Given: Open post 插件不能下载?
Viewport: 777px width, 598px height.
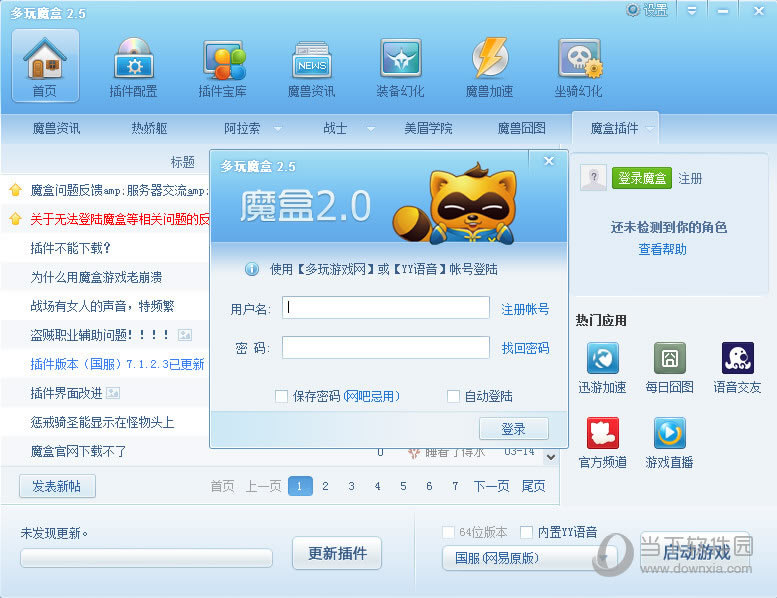Looking at the screenshot, I should click(x=70, y=248).
